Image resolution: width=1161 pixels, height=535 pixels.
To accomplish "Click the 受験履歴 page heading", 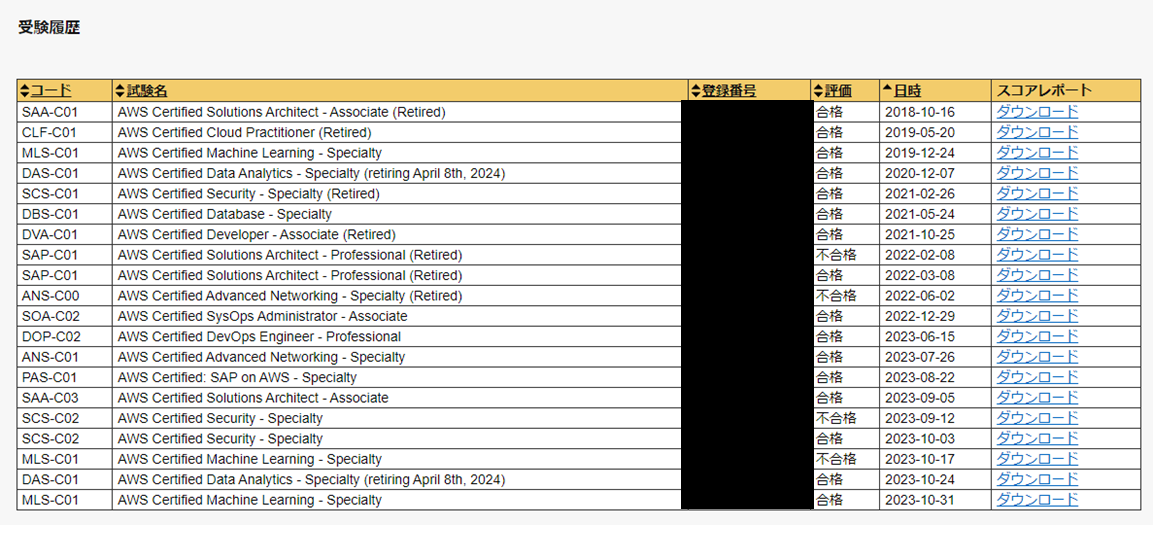I will [49, 28].
